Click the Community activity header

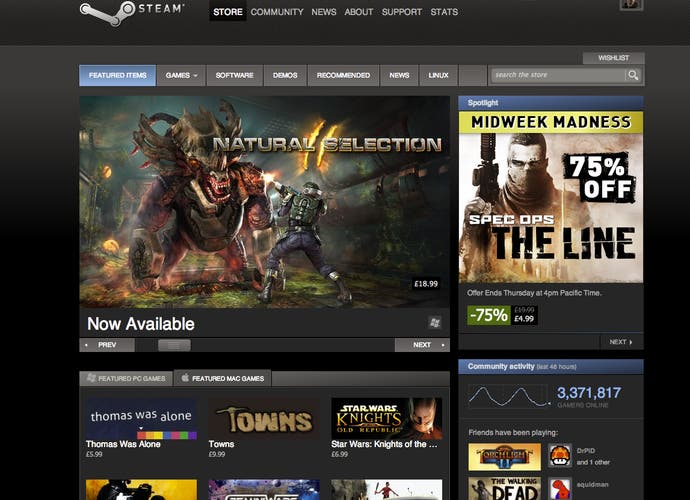(x=551, y=367)
